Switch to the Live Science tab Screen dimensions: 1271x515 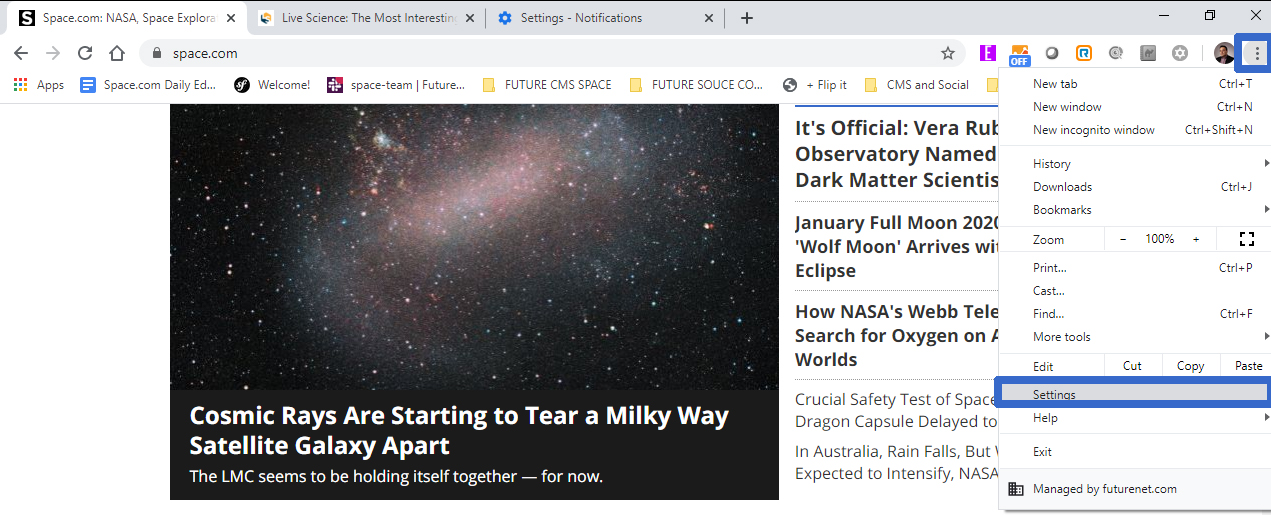(x=366, y=18)
